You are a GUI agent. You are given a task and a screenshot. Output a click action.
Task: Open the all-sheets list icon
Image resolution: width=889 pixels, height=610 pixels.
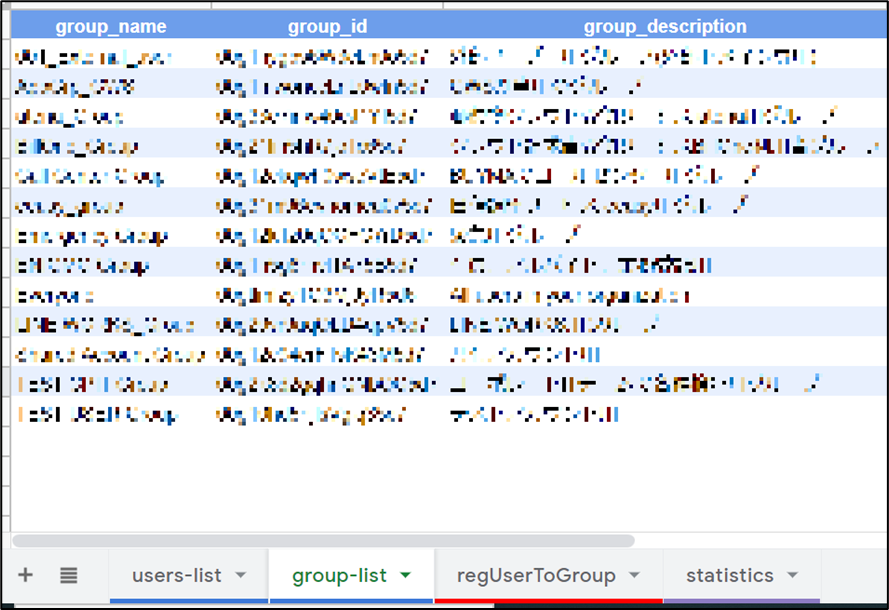66,575
